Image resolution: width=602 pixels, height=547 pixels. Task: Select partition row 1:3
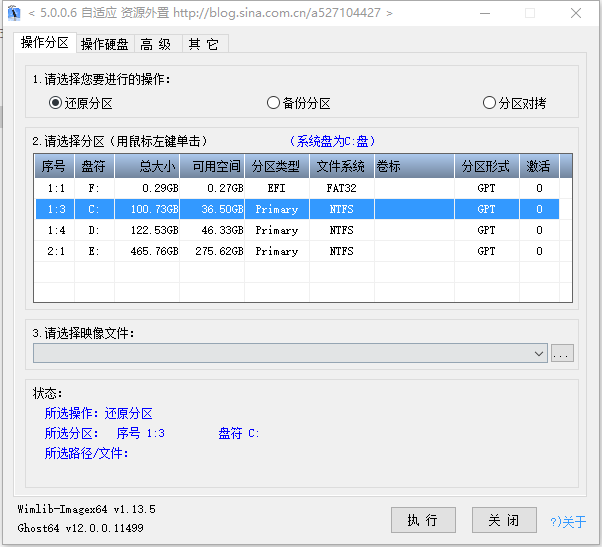[297, 209]
